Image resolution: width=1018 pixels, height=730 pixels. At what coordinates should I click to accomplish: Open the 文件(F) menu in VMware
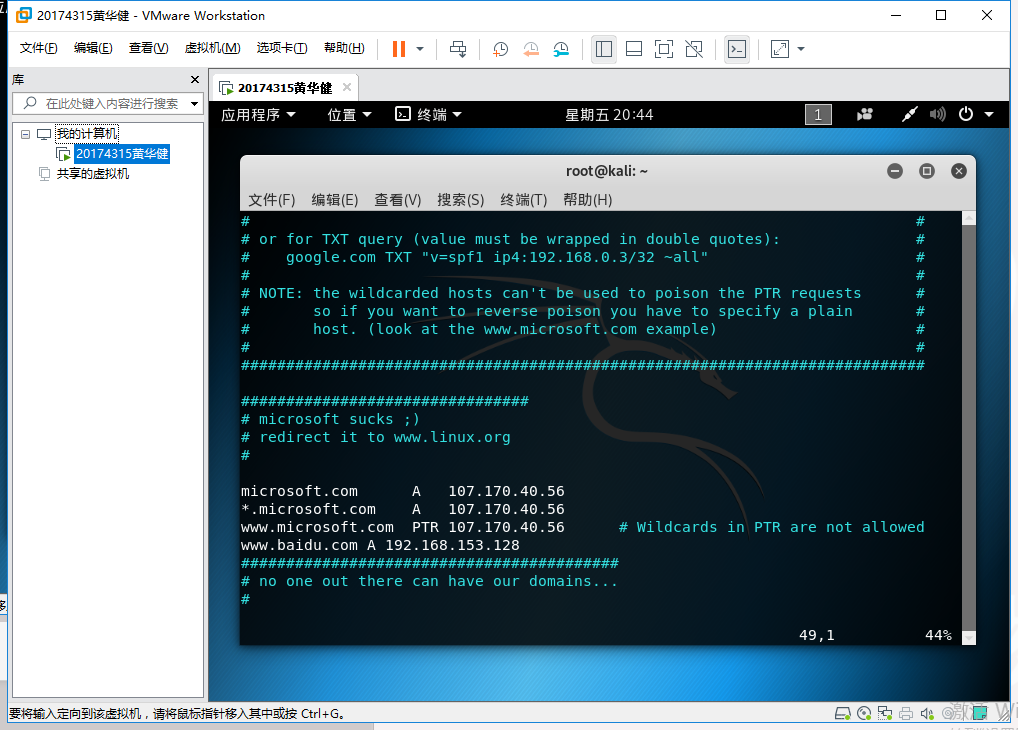coord(38,48)
